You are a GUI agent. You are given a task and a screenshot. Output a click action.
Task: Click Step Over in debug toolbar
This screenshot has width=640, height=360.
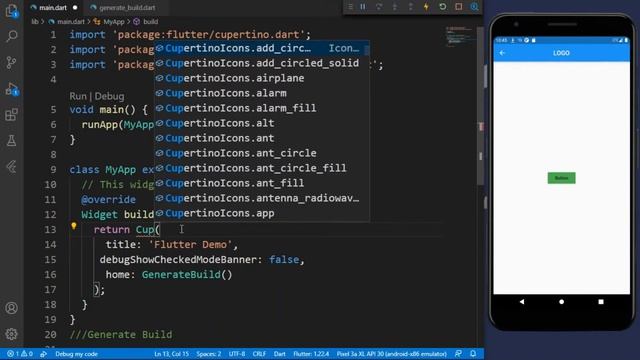pos(379,7)
